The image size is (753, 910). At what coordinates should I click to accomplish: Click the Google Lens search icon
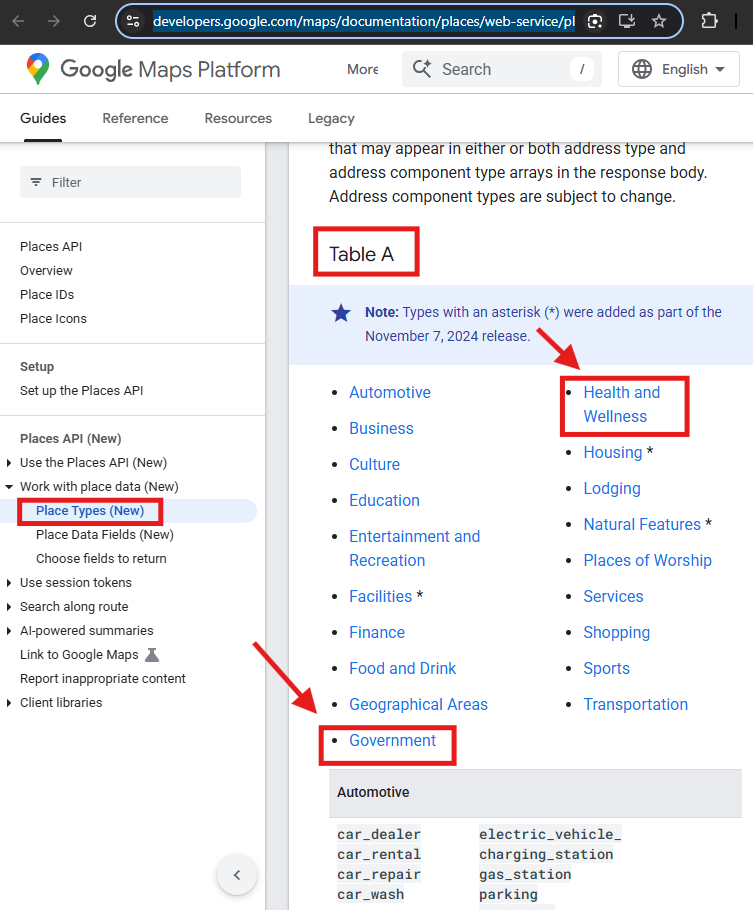point(595,21)
